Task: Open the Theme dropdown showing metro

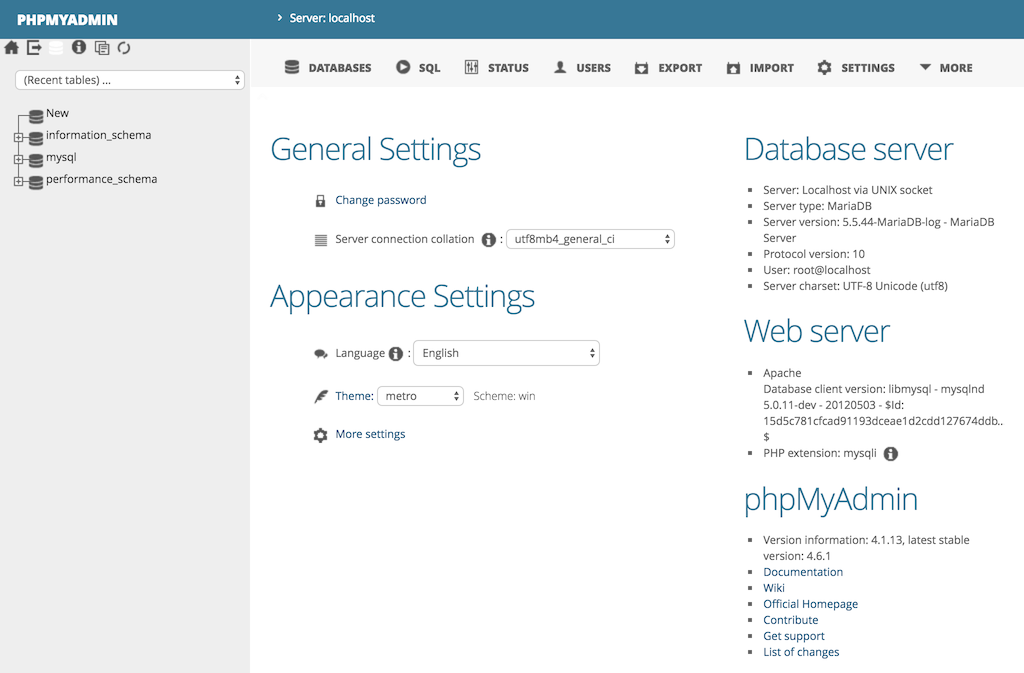Action: 421,396
